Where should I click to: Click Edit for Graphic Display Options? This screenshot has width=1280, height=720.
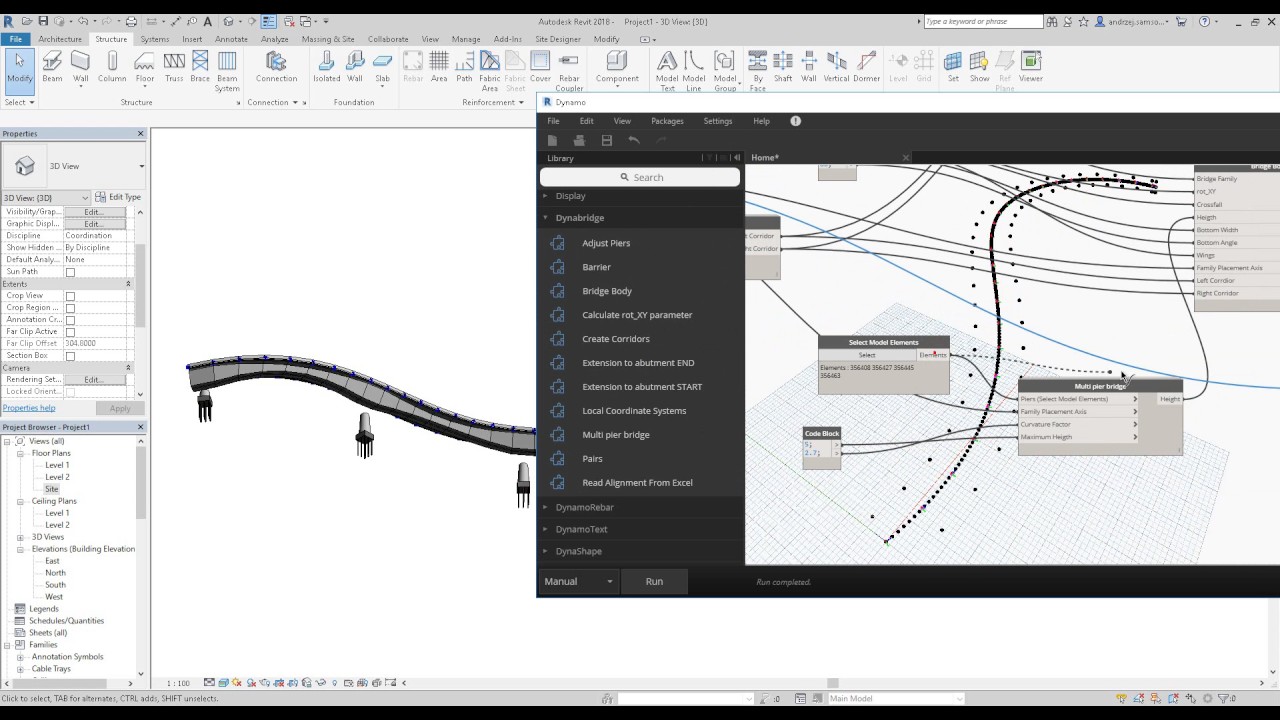pos(95,224)
